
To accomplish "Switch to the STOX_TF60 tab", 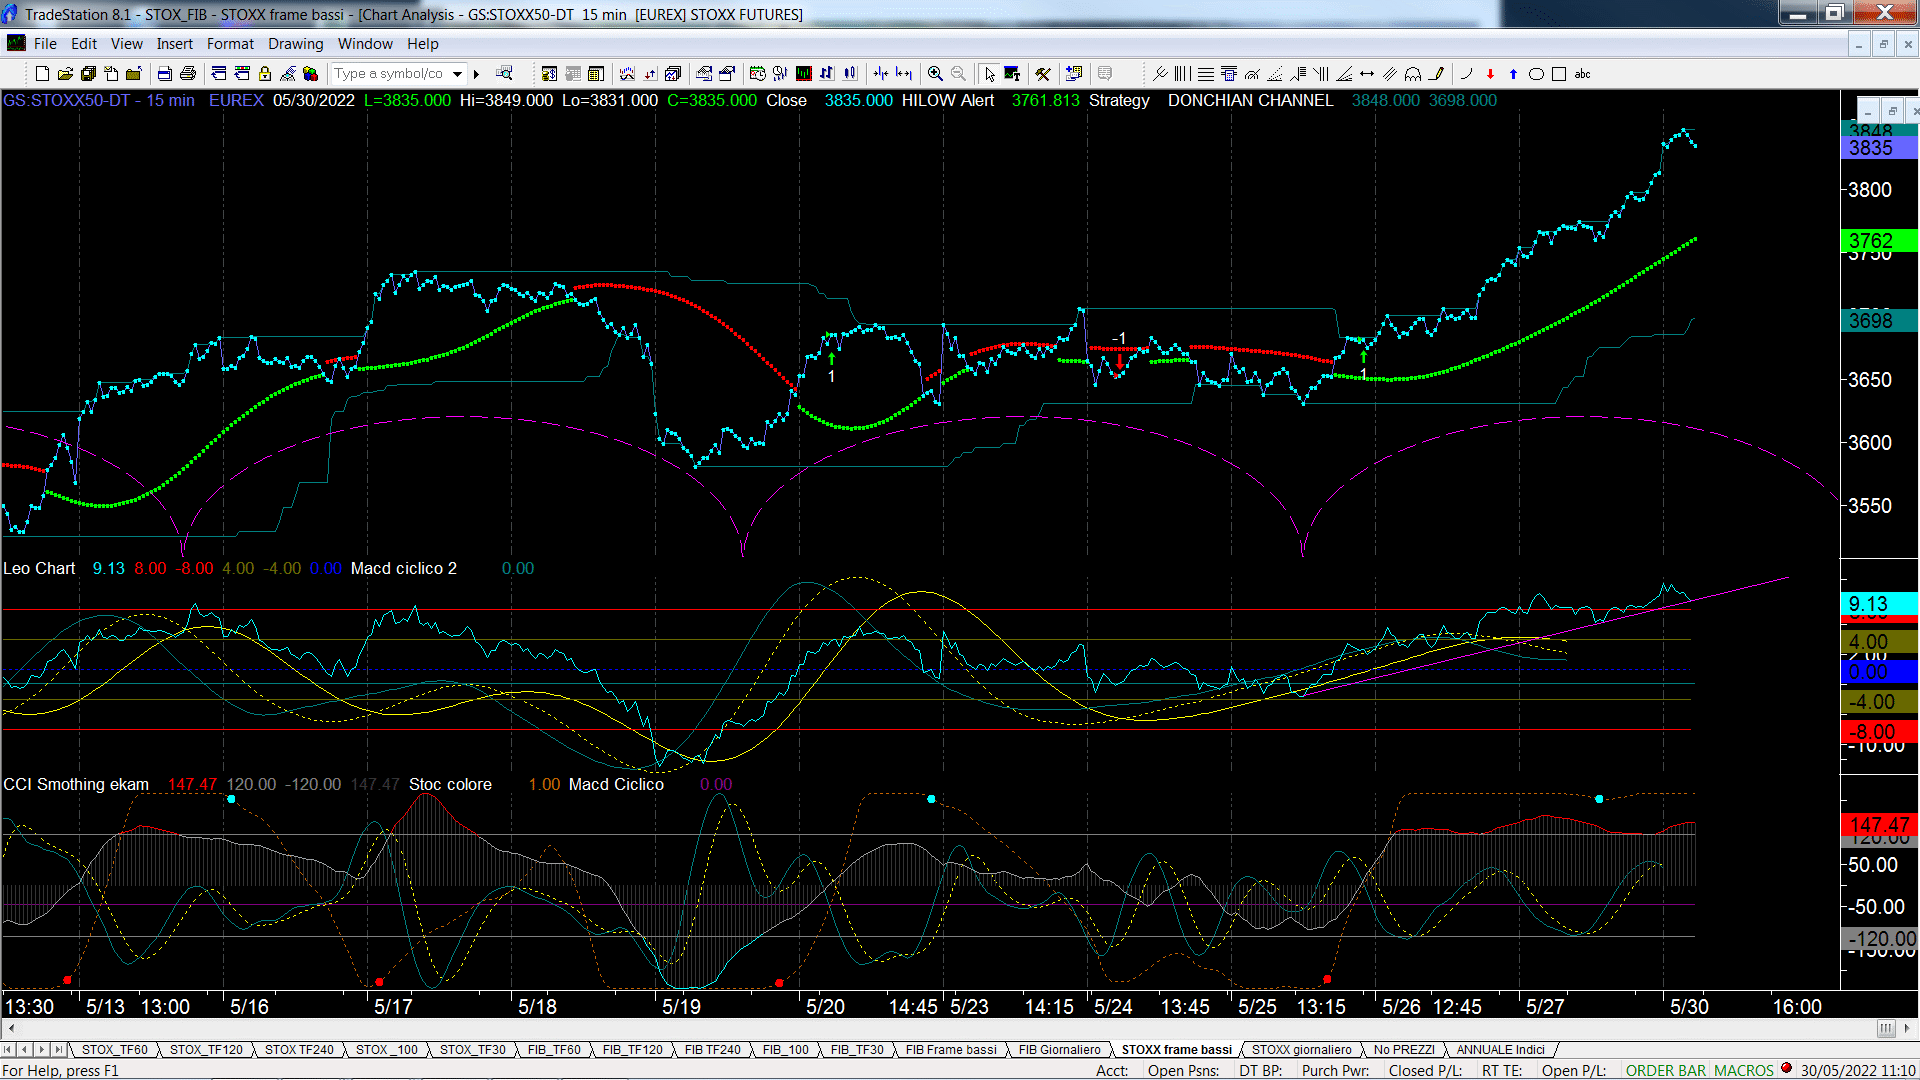I will point(114,1049).
